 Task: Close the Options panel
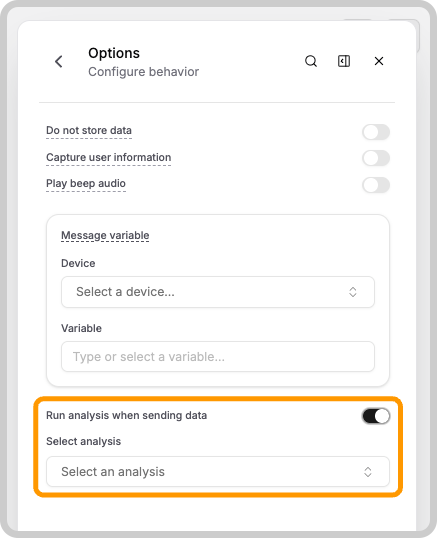pyautogui.click(x=379, y=61)
